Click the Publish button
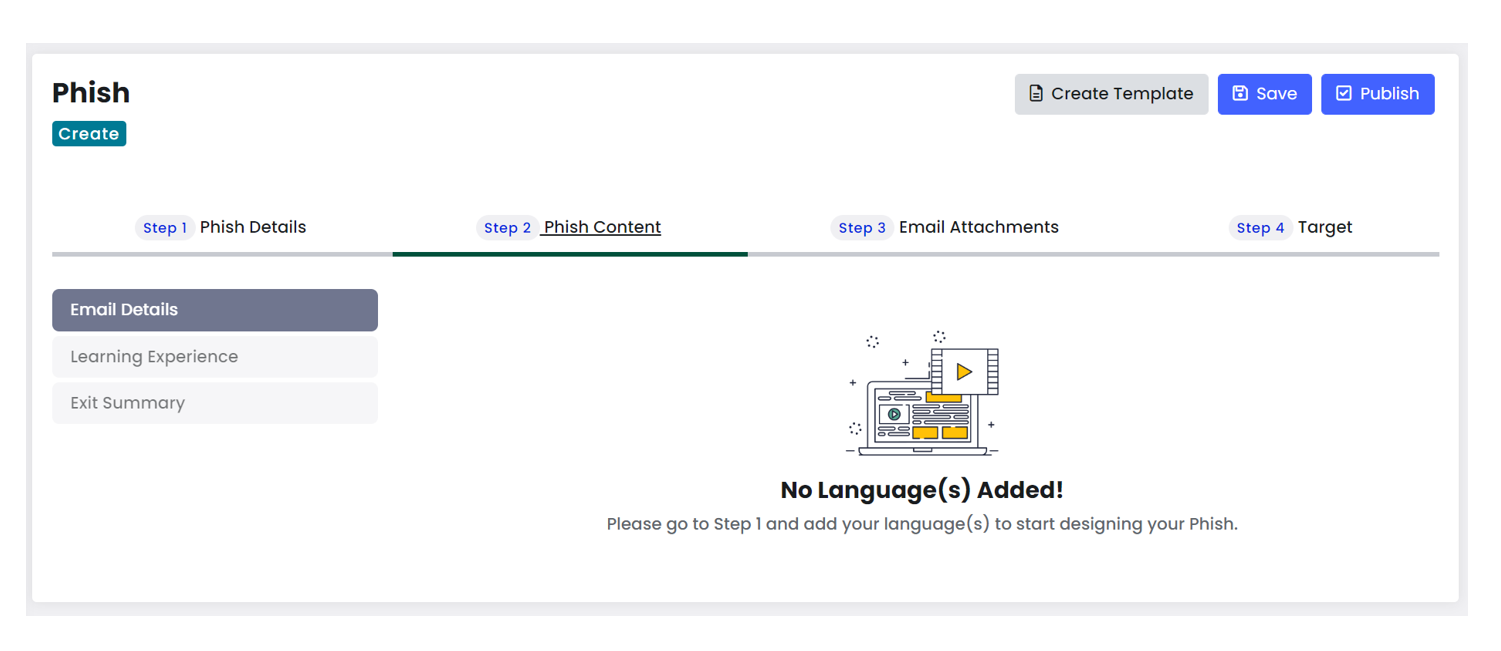 pyautogui.click(x=1378, y=93)
